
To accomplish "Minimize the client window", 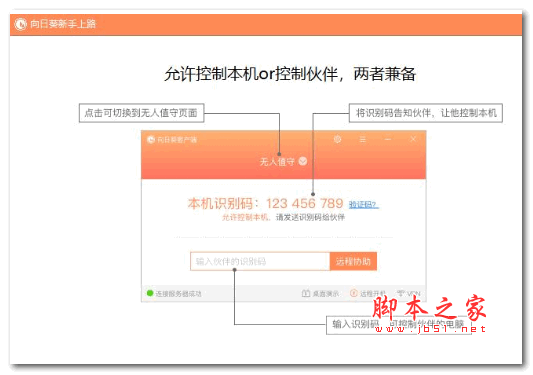I will tap(388, 139).
